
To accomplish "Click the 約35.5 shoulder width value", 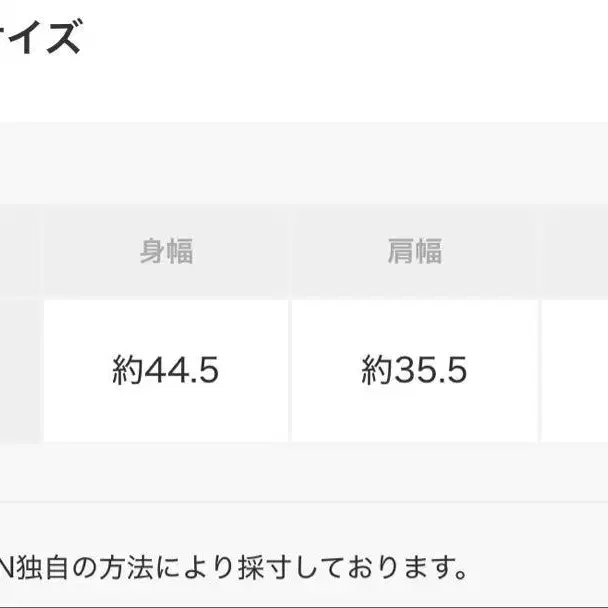I will click(x=415, y=370).
